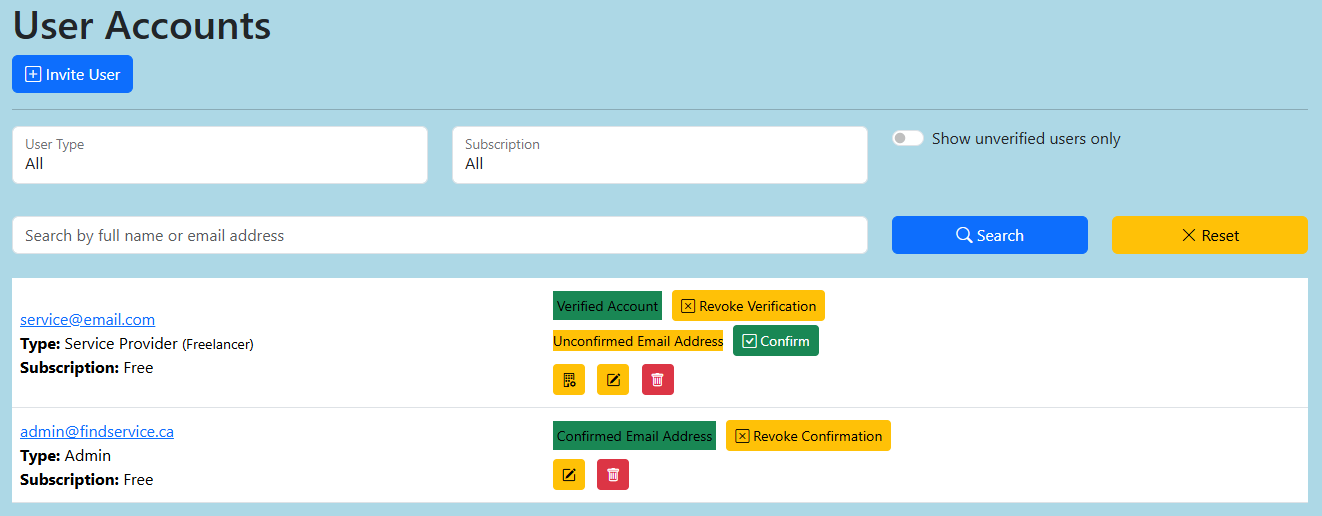Click Revoke Verification for service@email.com
1322x516 pixels.
[748, 306]
